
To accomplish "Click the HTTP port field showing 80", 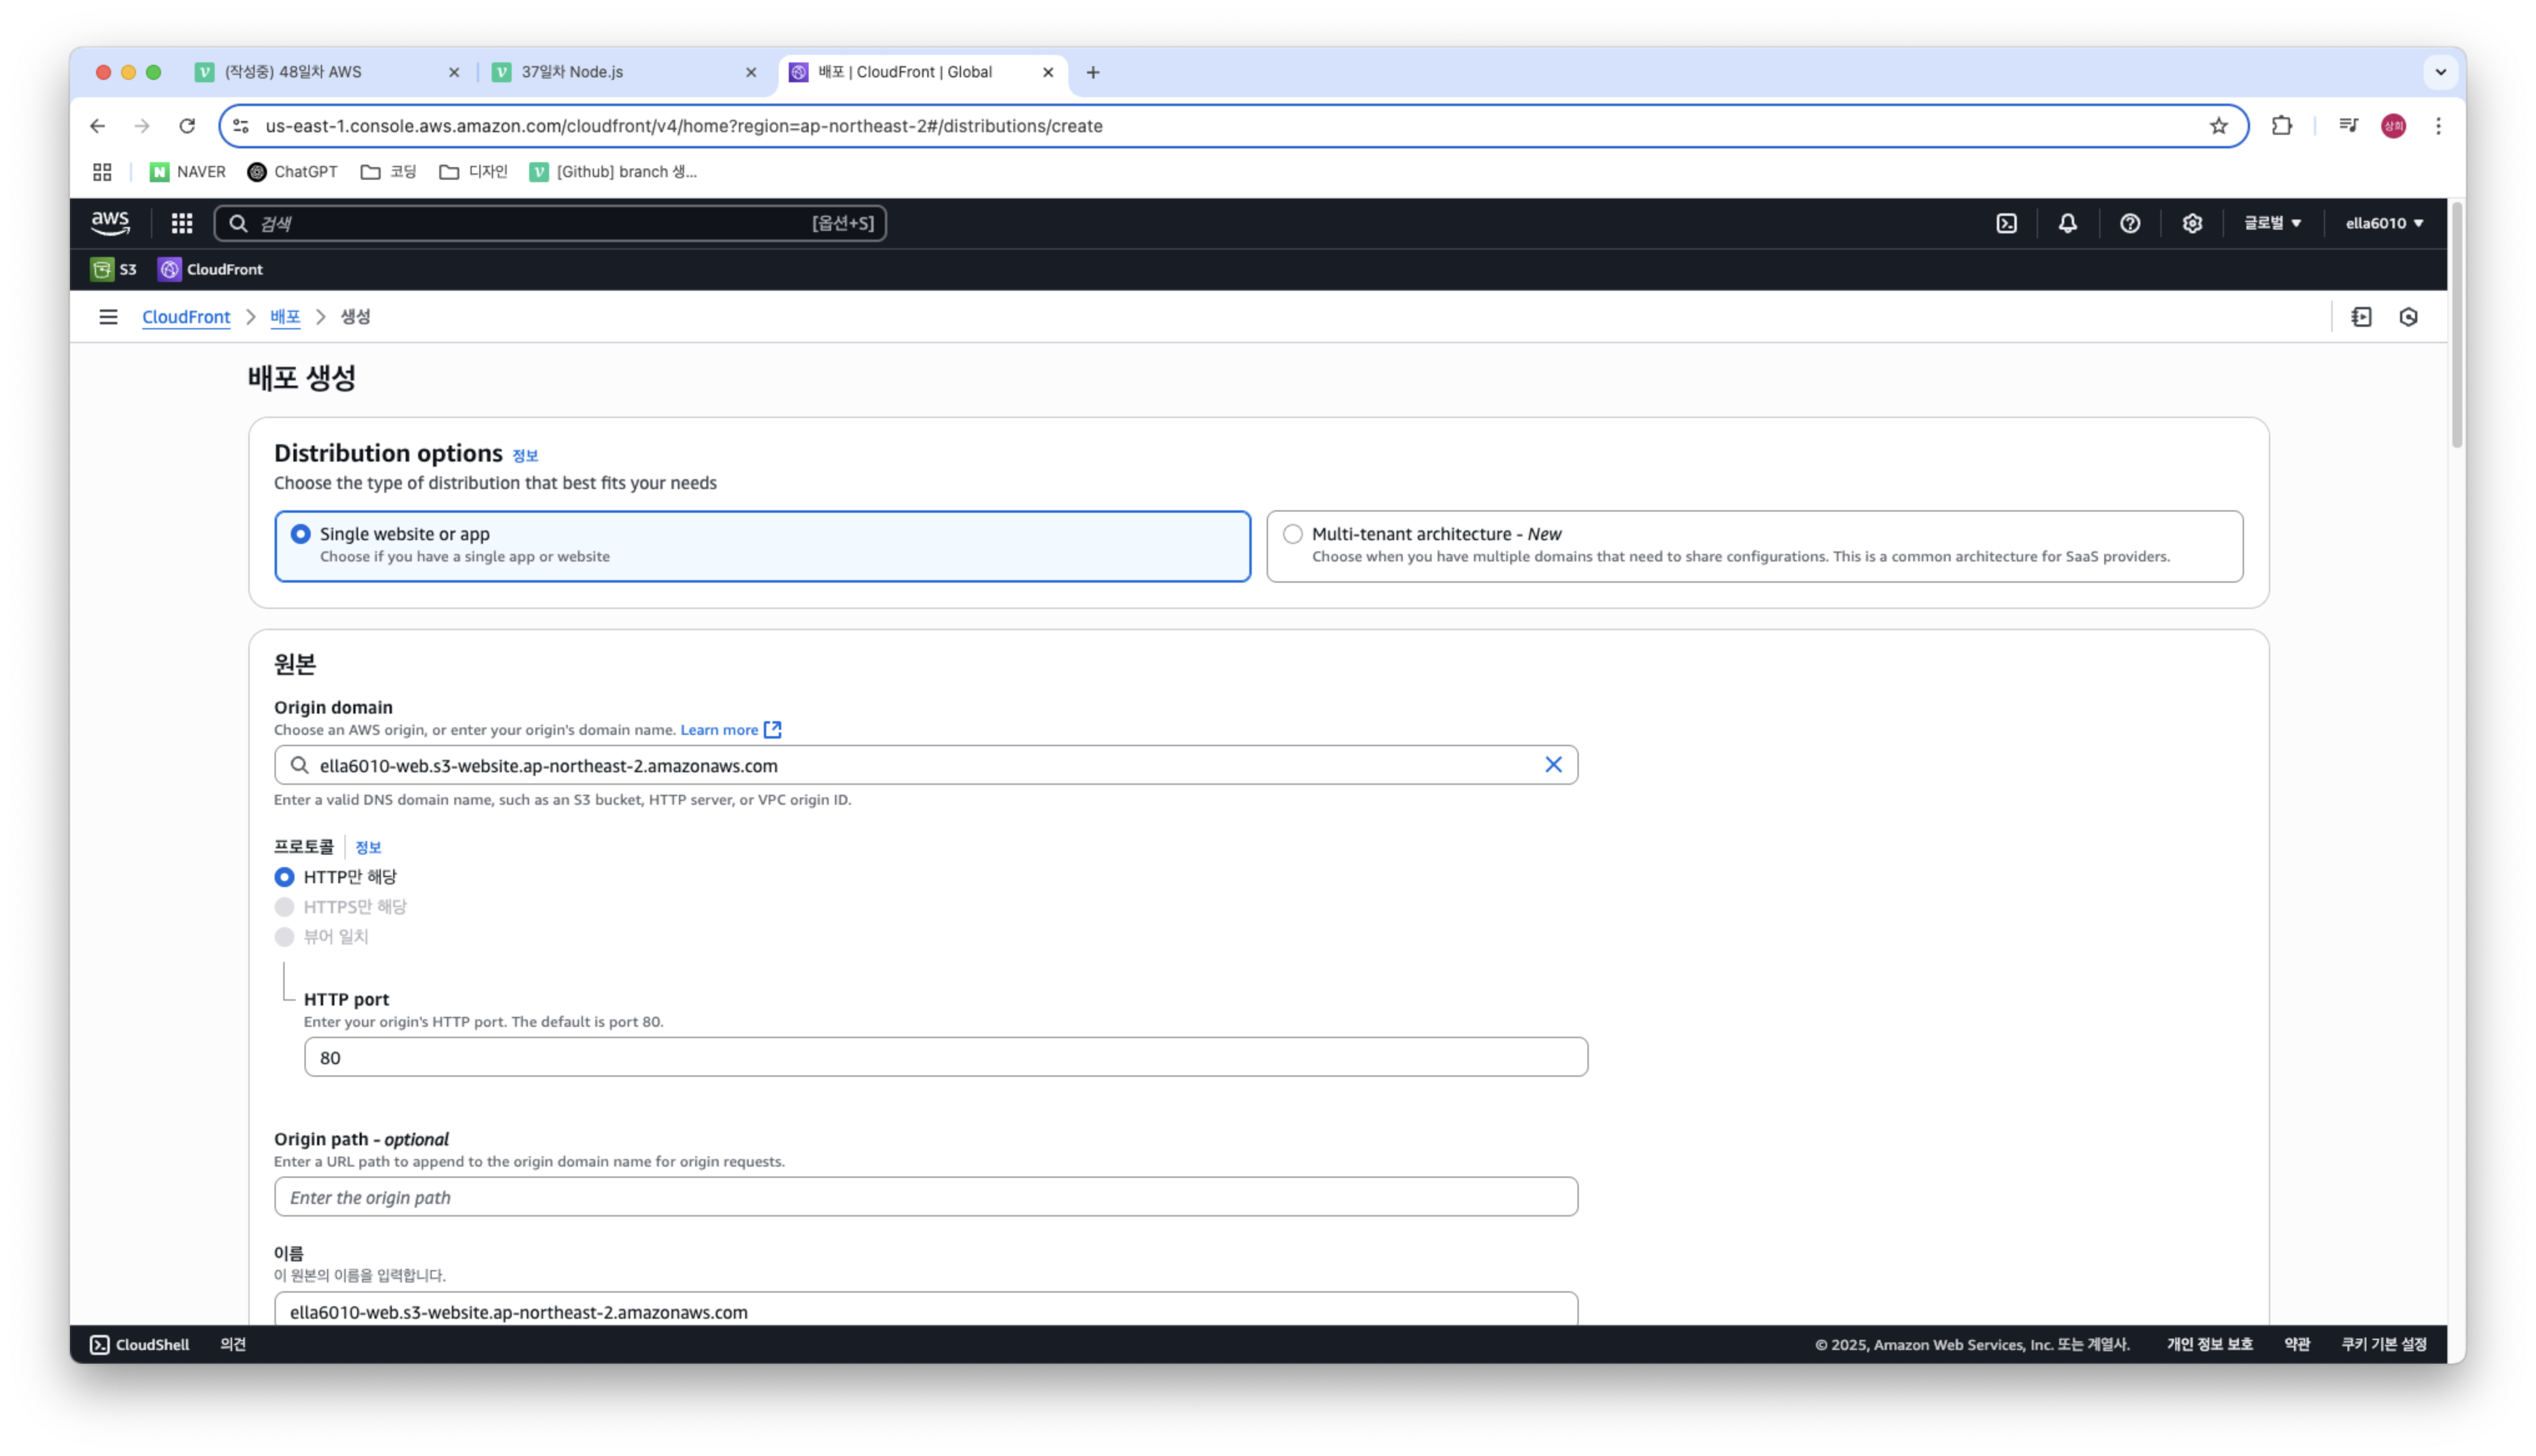I will [x=945, y=1057].
